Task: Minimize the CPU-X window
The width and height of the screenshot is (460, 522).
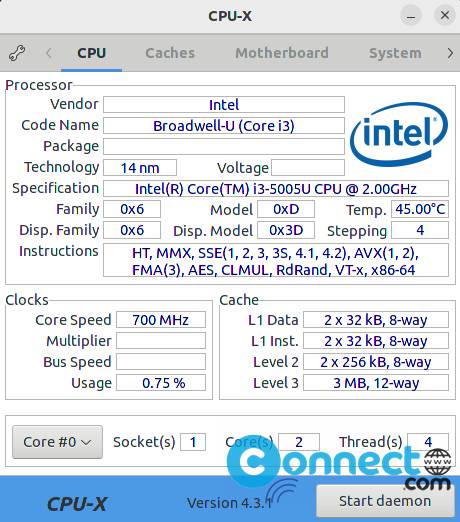Action: point(411,15)
